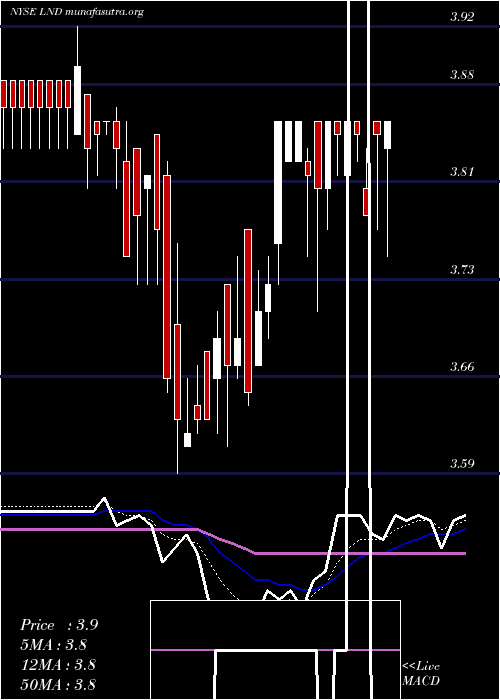500x700 pixels.
Task: Click the Price : 3.9 readout
Action: coord(59,625)
